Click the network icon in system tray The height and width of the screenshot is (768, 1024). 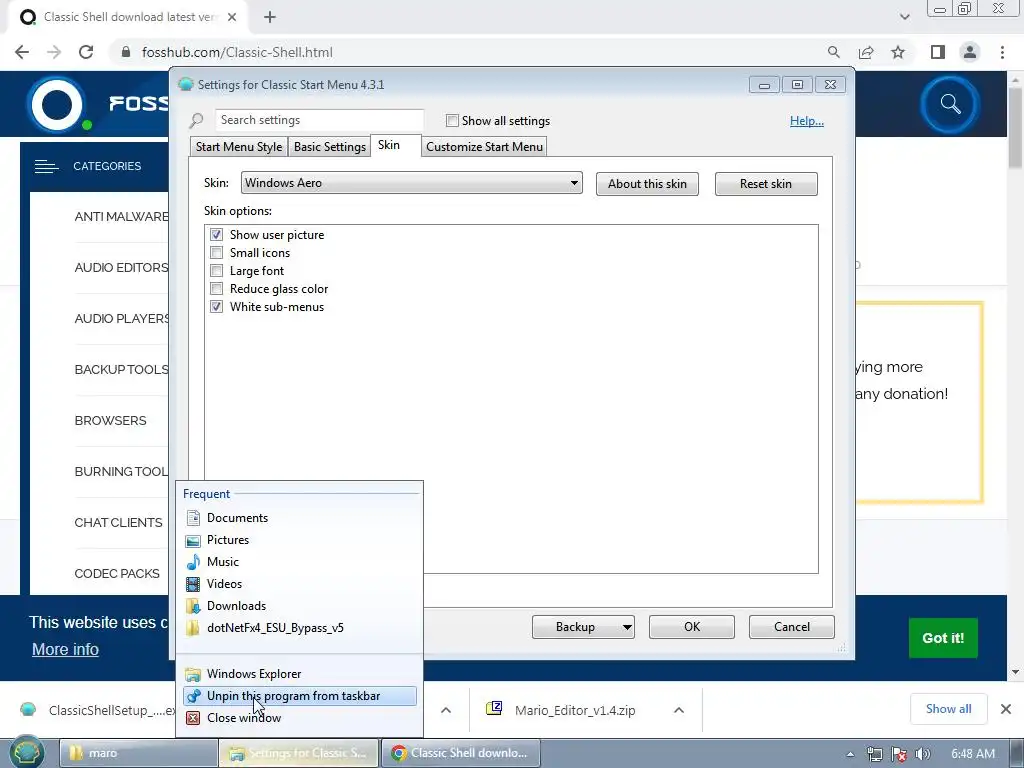[874, 754]
